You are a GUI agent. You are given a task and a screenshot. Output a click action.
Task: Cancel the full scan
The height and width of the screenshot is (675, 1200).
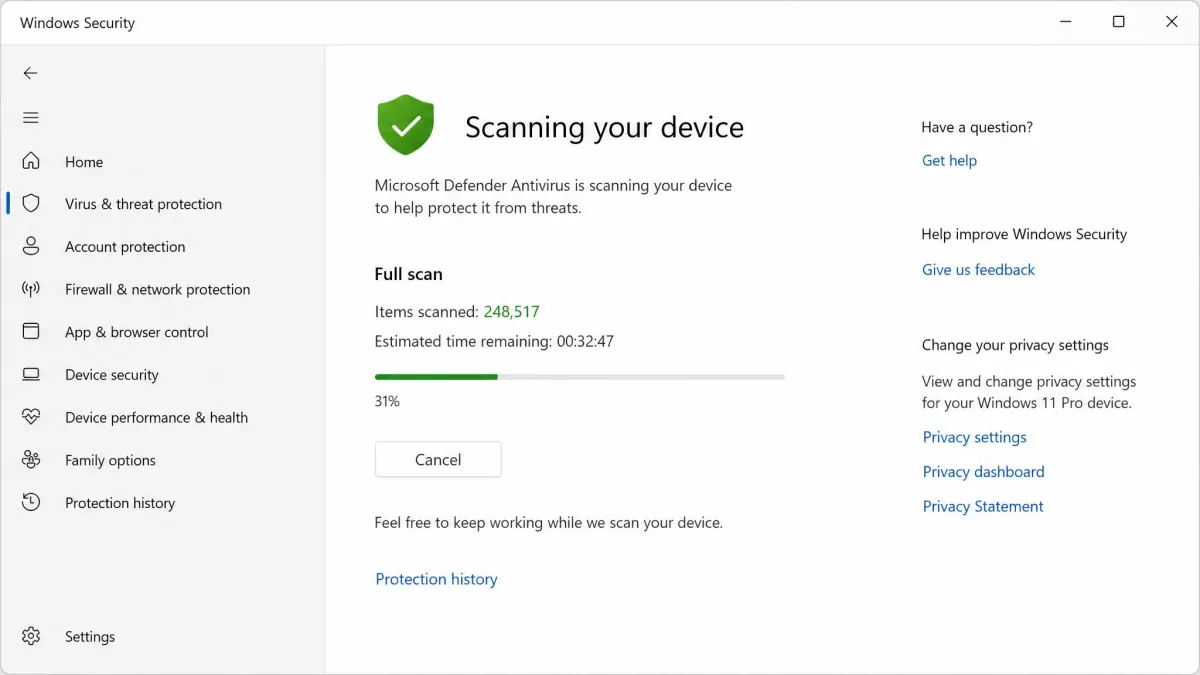438,460
